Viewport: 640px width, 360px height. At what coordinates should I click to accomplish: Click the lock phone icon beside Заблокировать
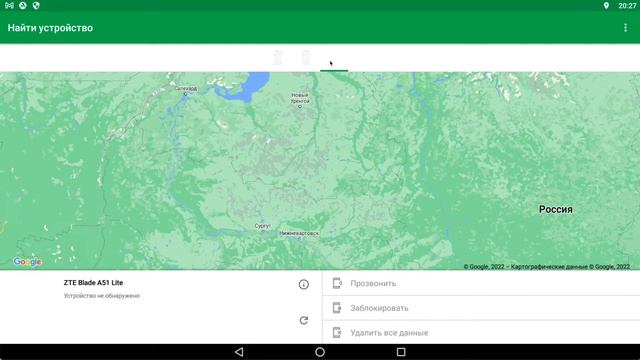coord(337,308)
